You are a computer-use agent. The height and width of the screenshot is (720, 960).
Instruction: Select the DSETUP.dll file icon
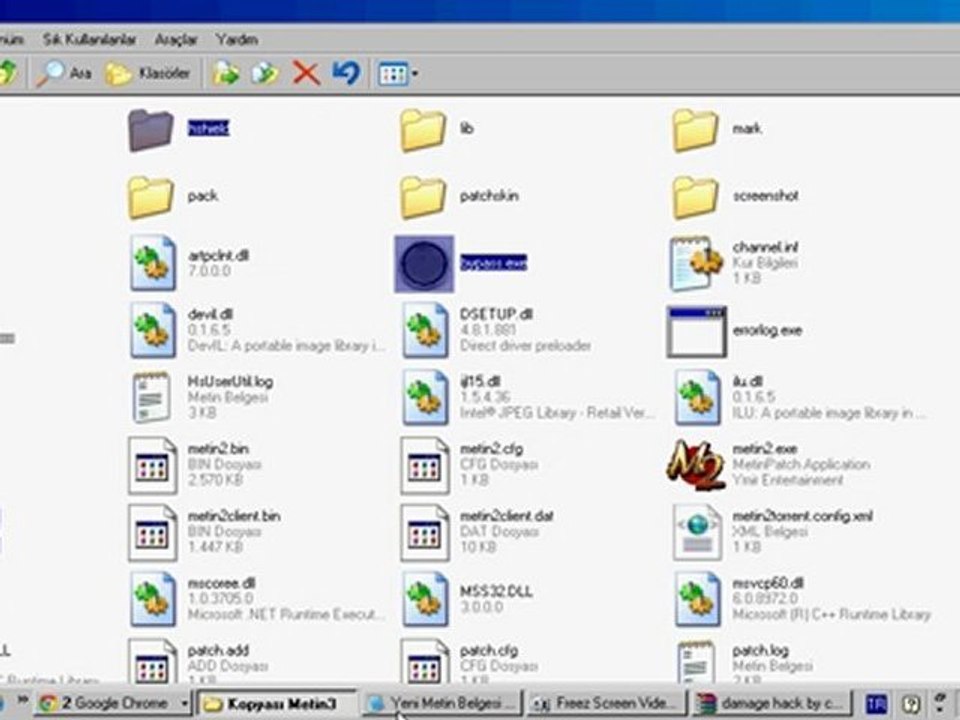425,331
